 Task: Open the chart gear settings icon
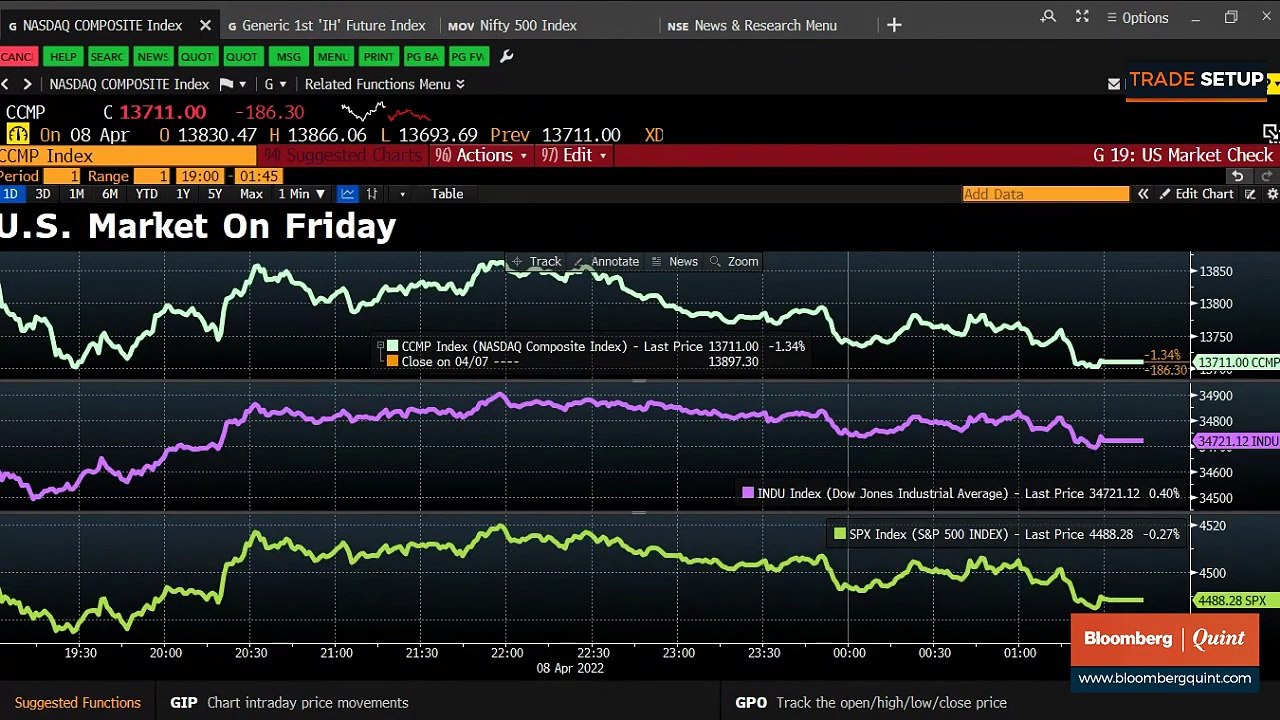click(1272, 194)
